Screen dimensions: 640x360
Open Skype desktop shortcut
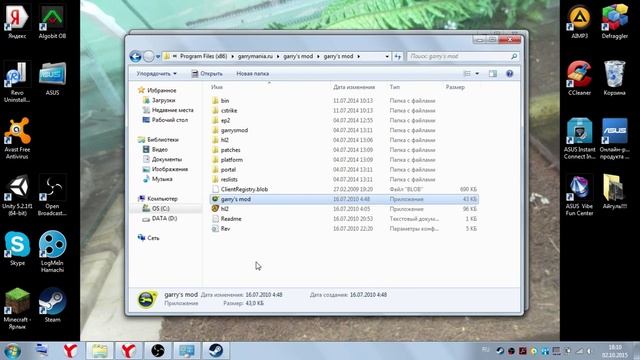tap(17, 248)
